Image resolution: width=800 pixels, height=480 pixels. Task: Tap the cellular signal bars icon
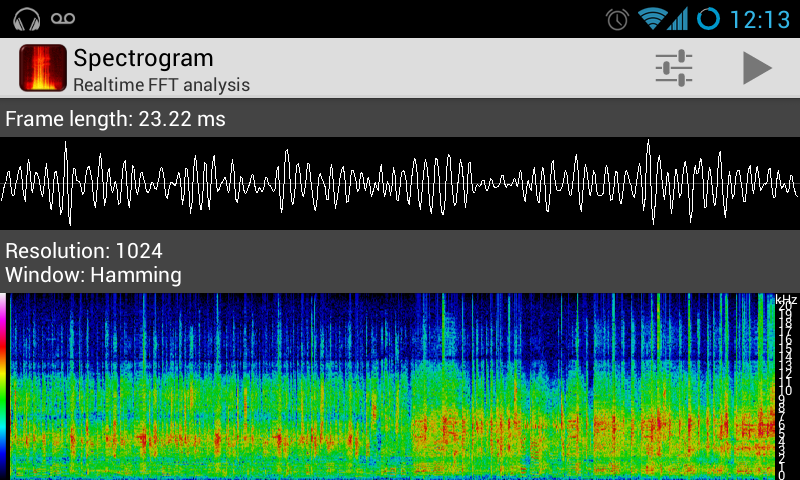[x=678, y=19]
